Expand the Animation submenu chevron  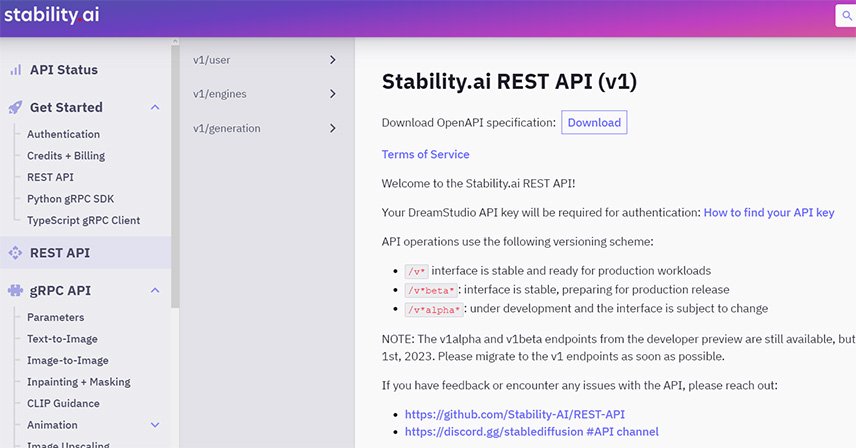coord(155,425)
